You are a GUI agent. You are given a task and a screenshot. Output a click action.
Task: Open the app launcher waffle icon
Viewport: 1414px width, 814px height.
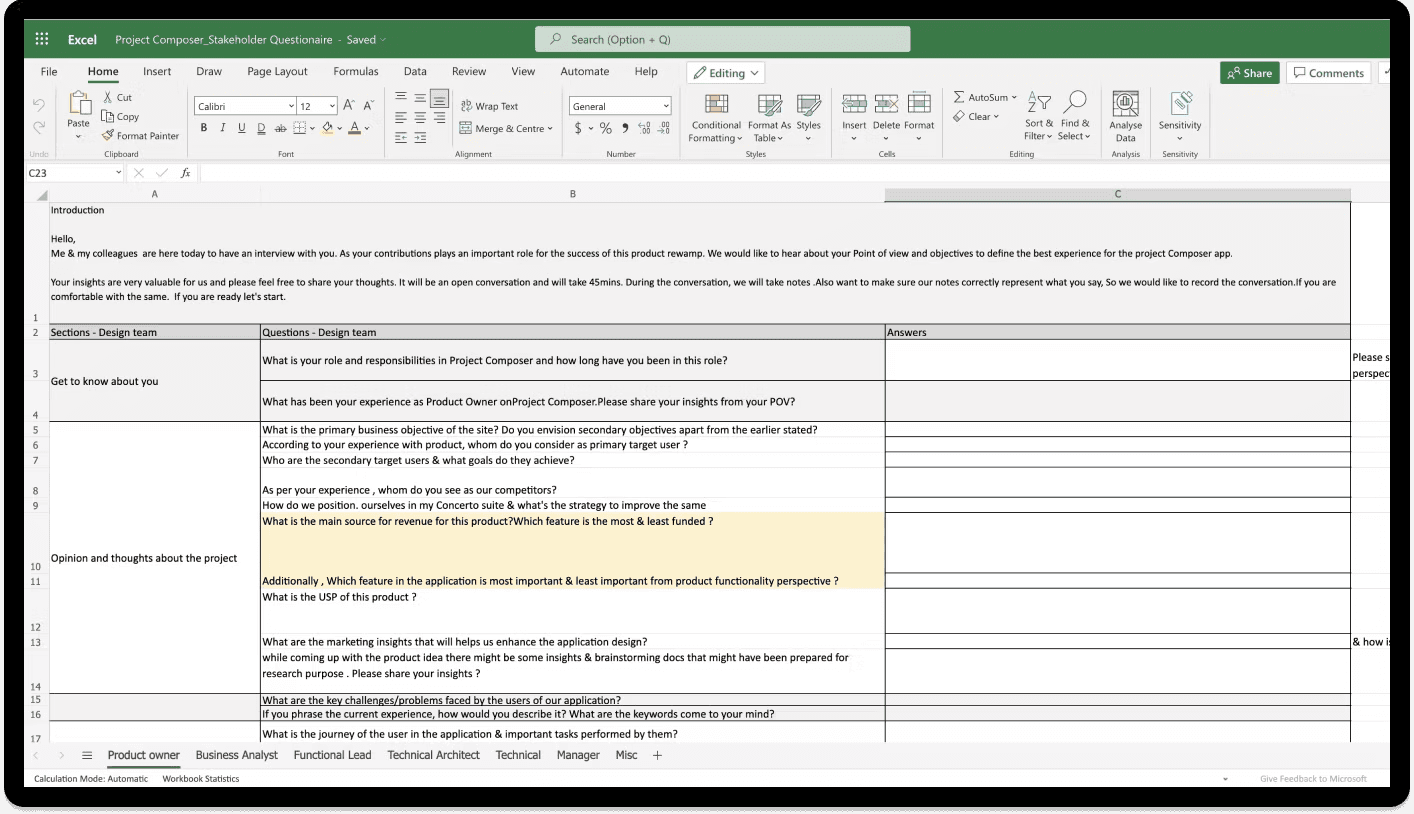(42, 39)
